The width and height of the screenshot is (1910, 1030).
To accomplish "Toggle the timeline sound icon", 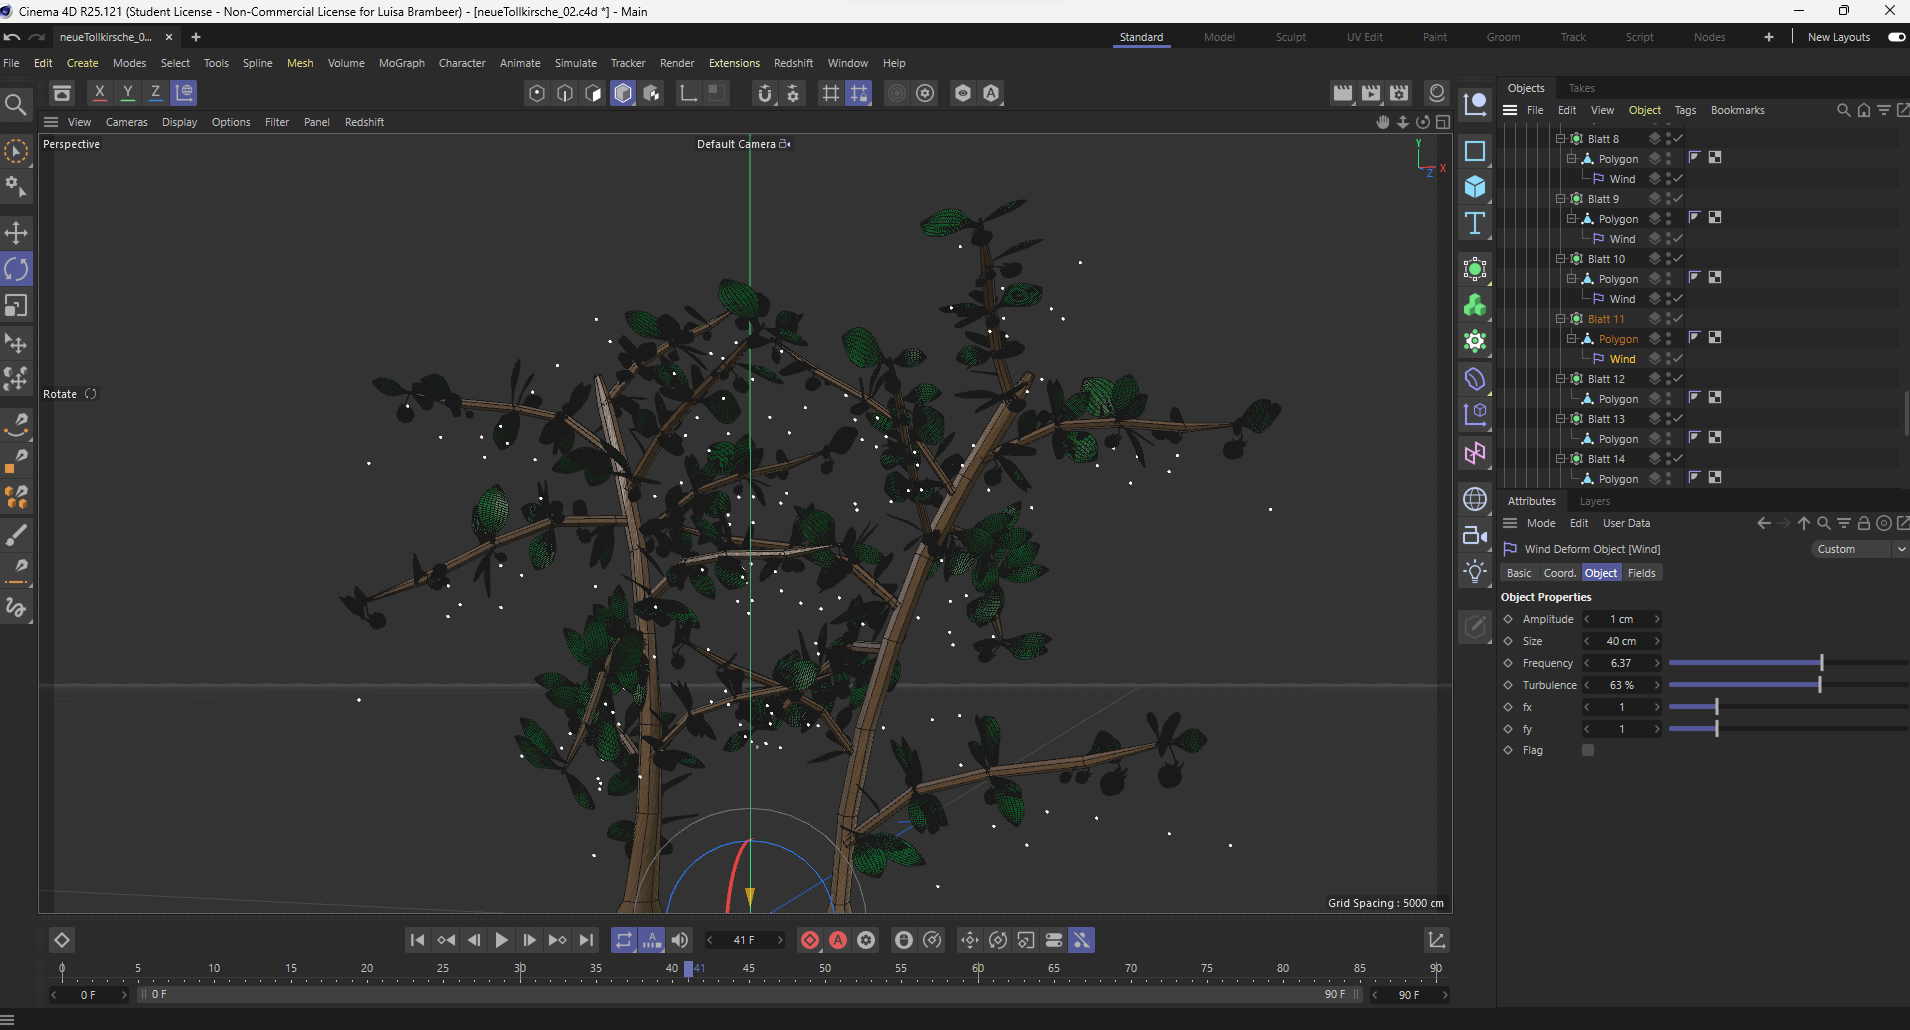I will [680, 940].
